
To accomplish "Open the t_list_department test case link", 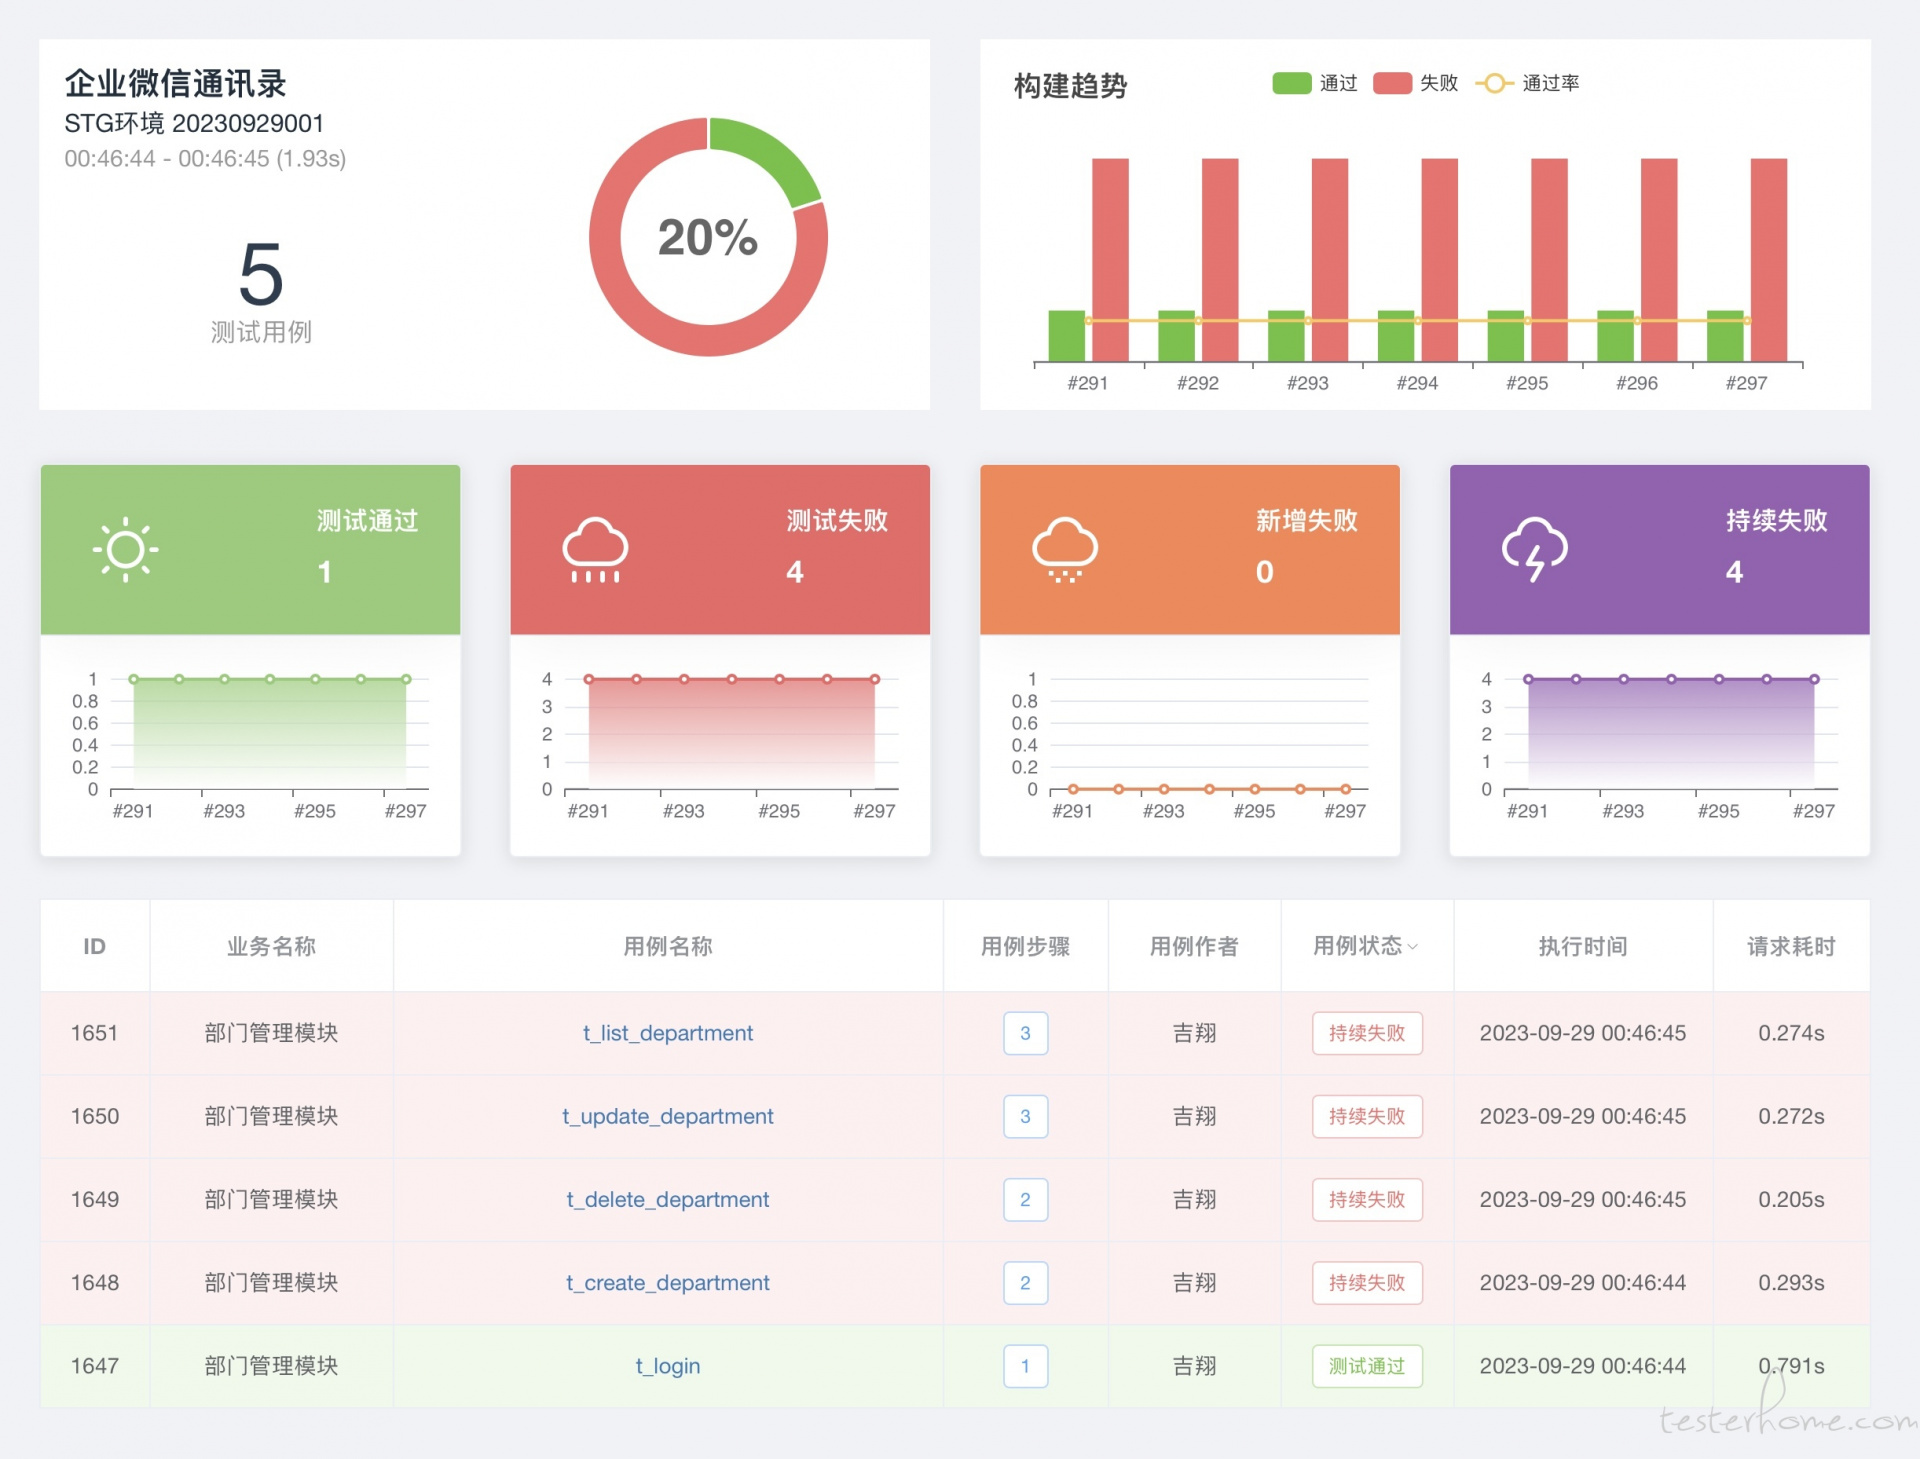I will [x=668, y=1033].
